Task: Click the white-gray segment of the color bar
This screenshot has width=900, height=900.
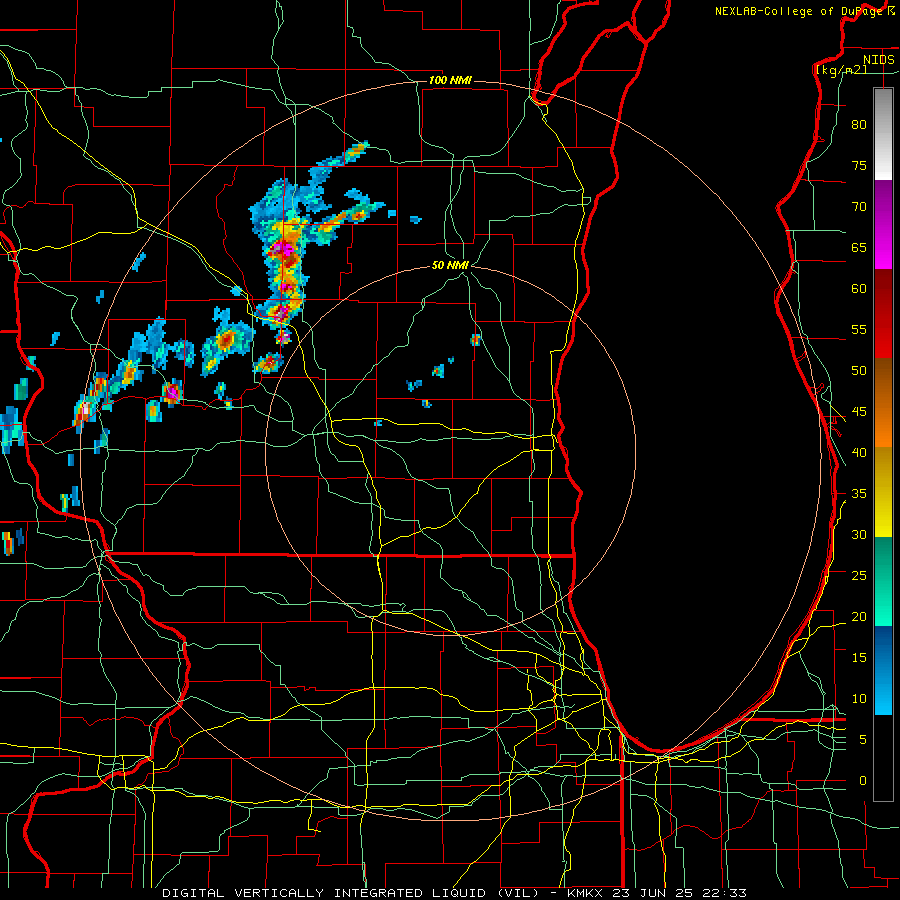Action: 883,134
